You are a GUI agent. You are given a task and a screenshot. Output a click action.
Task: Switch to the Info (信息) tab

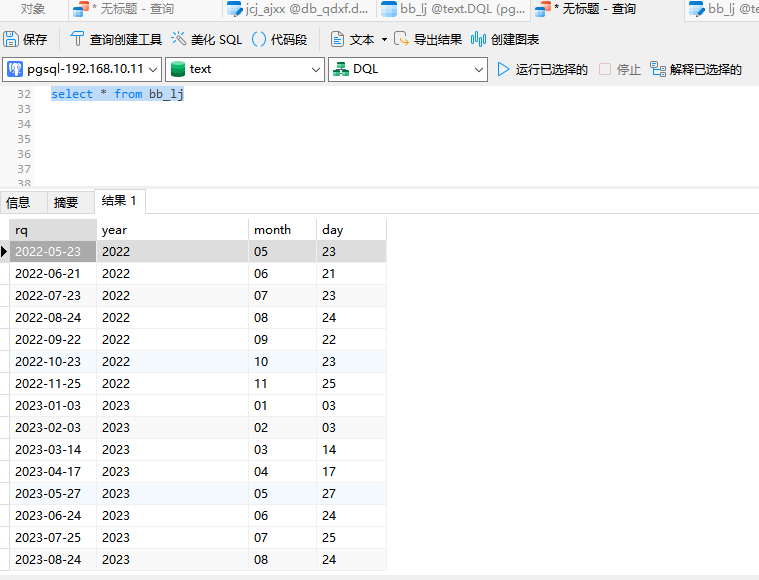[18, 202]
